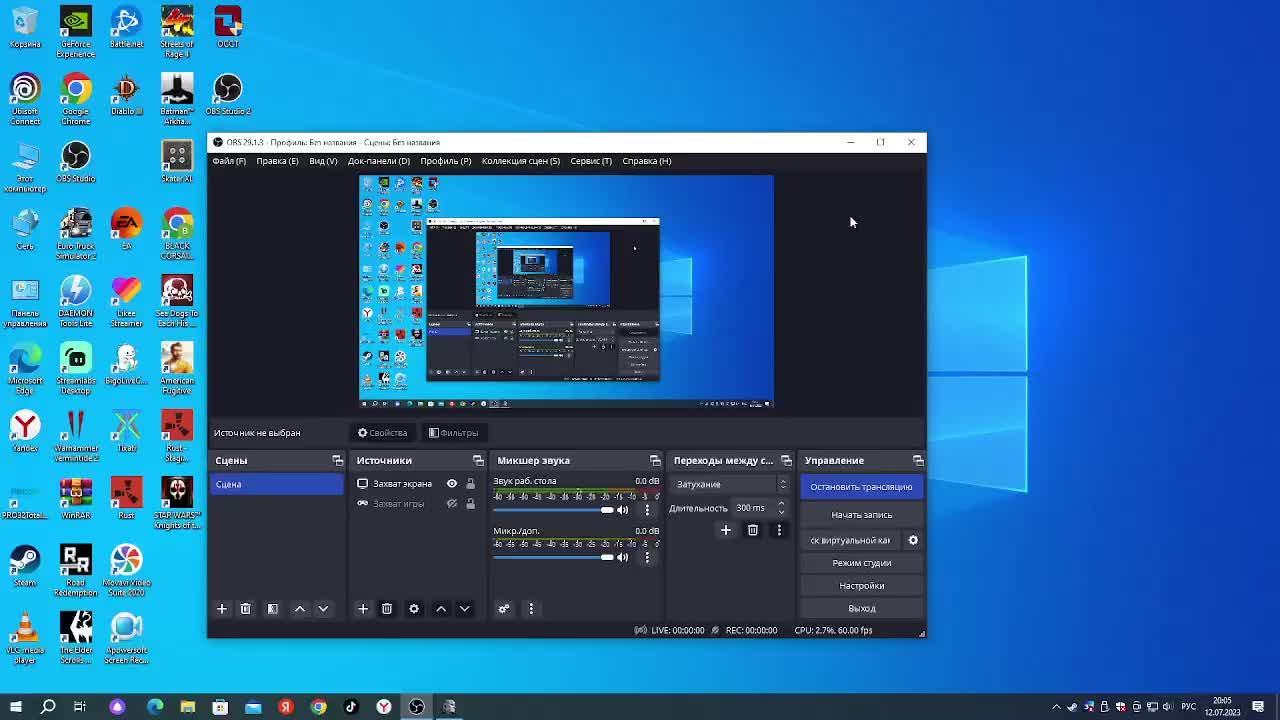Click Начать запись to start recording
The image size is (1280, 720).
click(x=861, y=515)
